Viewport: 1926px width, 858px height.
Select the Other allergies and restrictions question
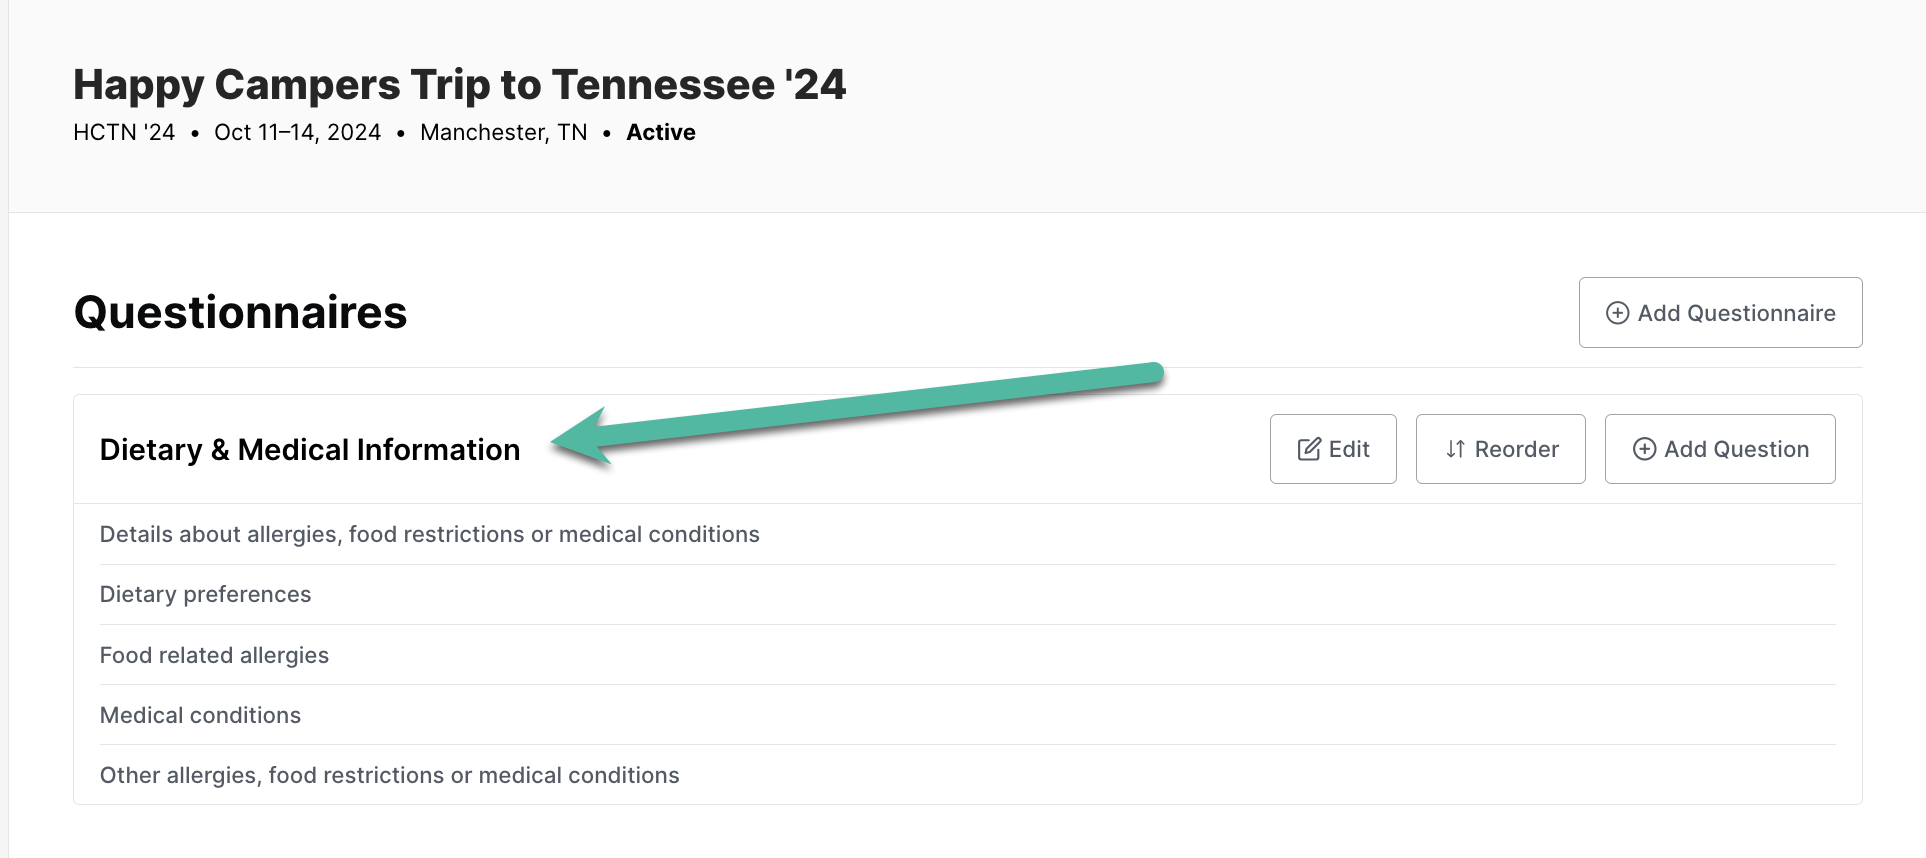point(389,775)
